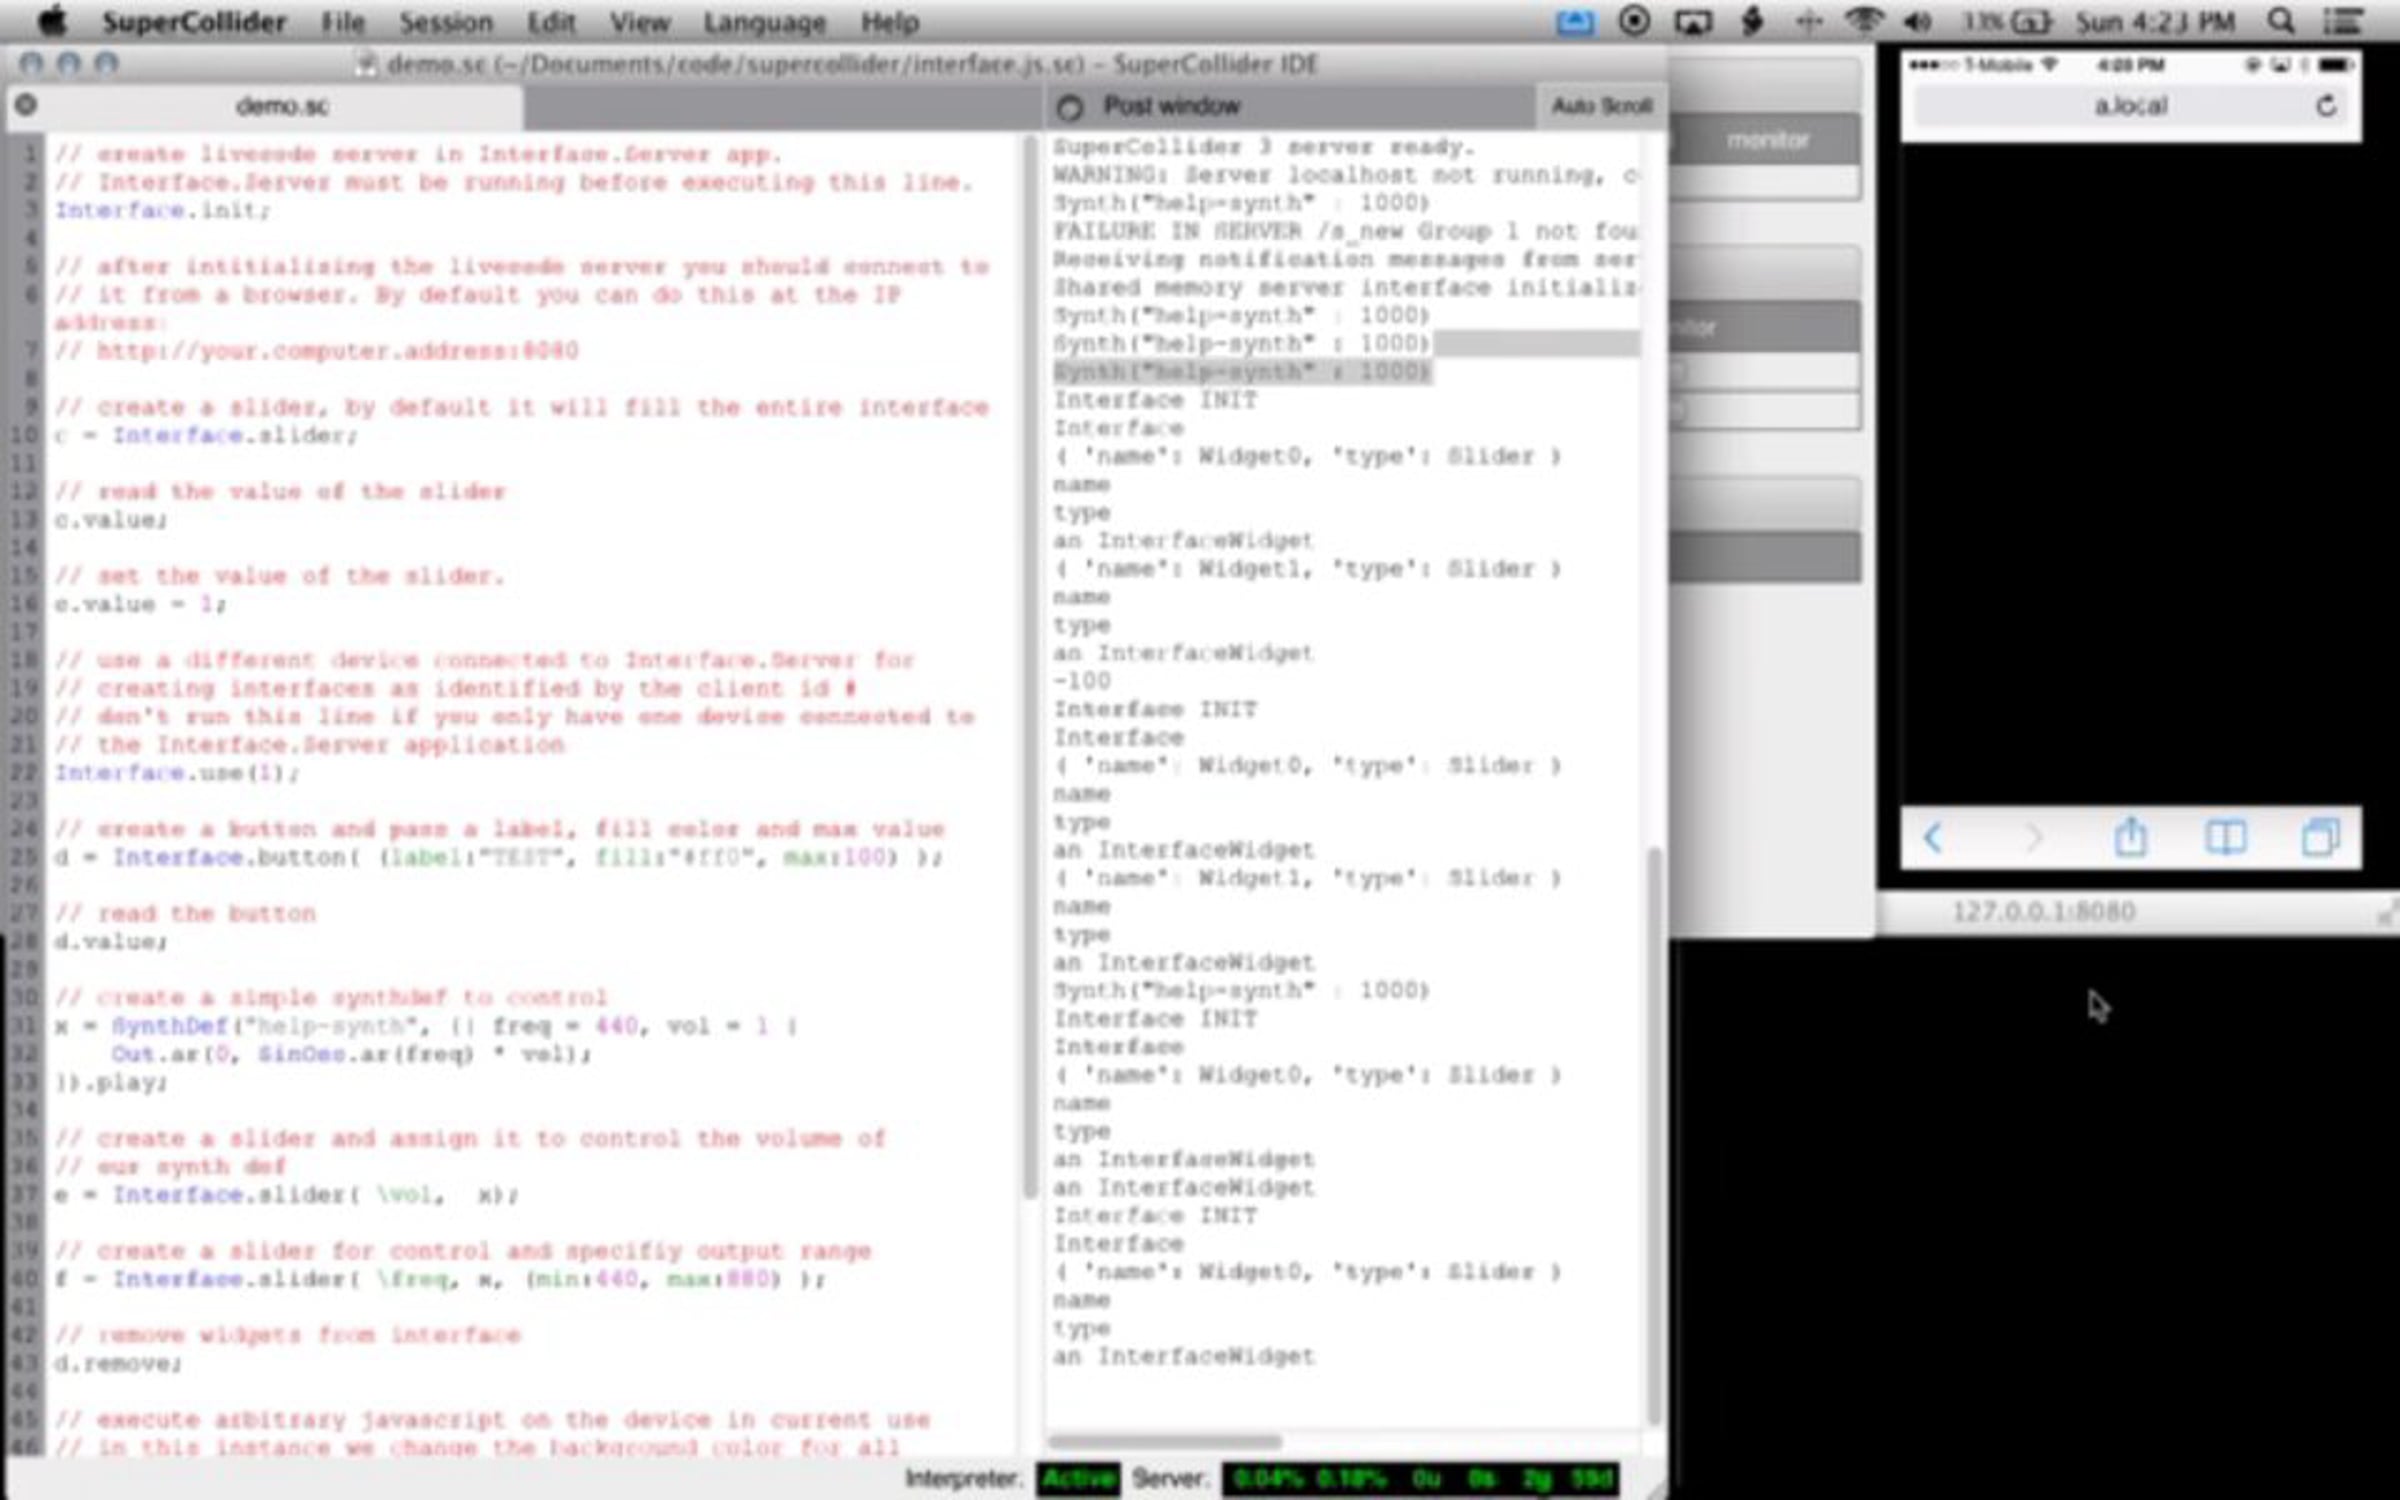
Task: Open Spotlight search
Action: coord(2281,22)
